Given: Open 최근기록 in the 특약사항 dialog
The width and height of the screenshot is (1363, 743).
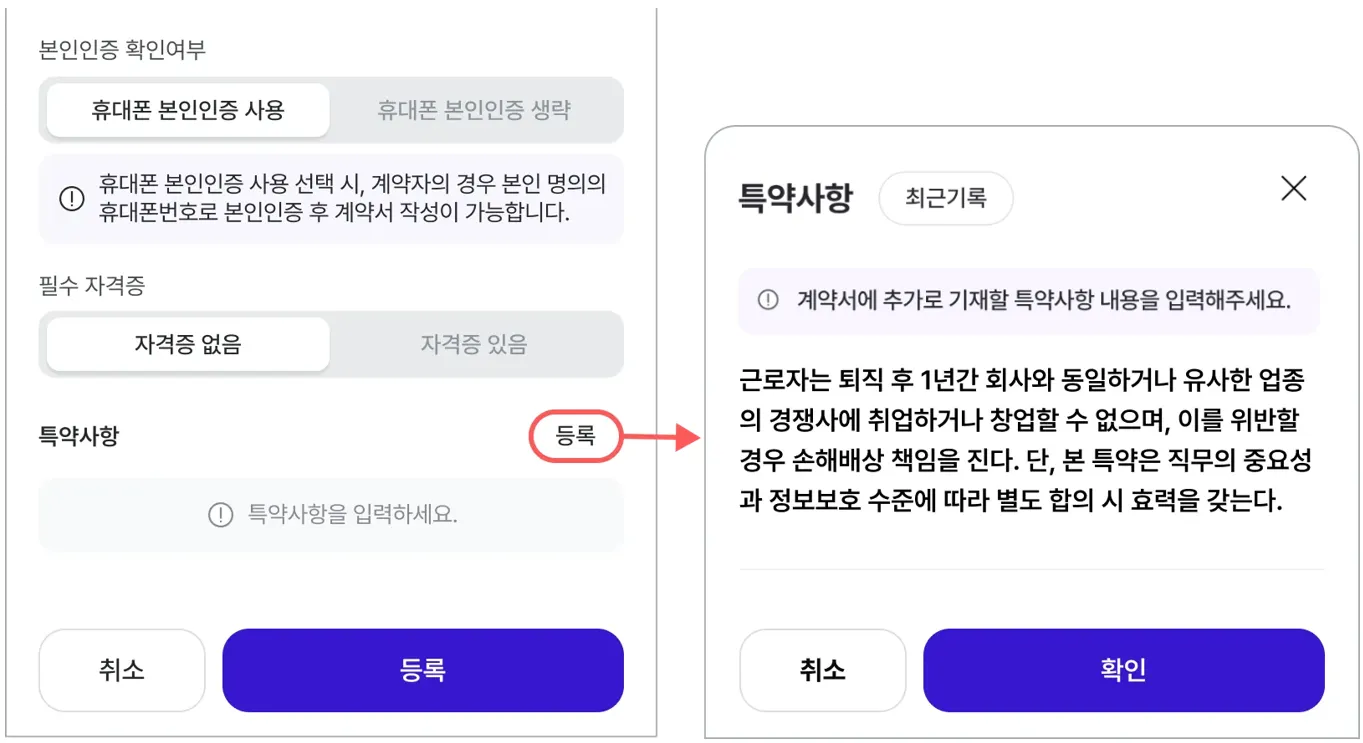Looking at the screenshot, I should point(945,198).
